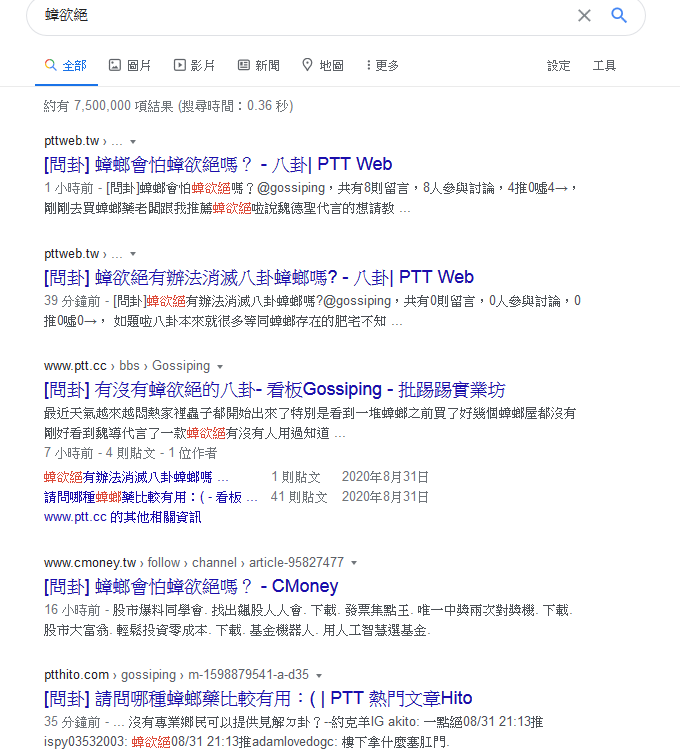Click the colored magnifier icon beside 全部
The height and width of the screenshot is (750, 680).
[50, 65]
